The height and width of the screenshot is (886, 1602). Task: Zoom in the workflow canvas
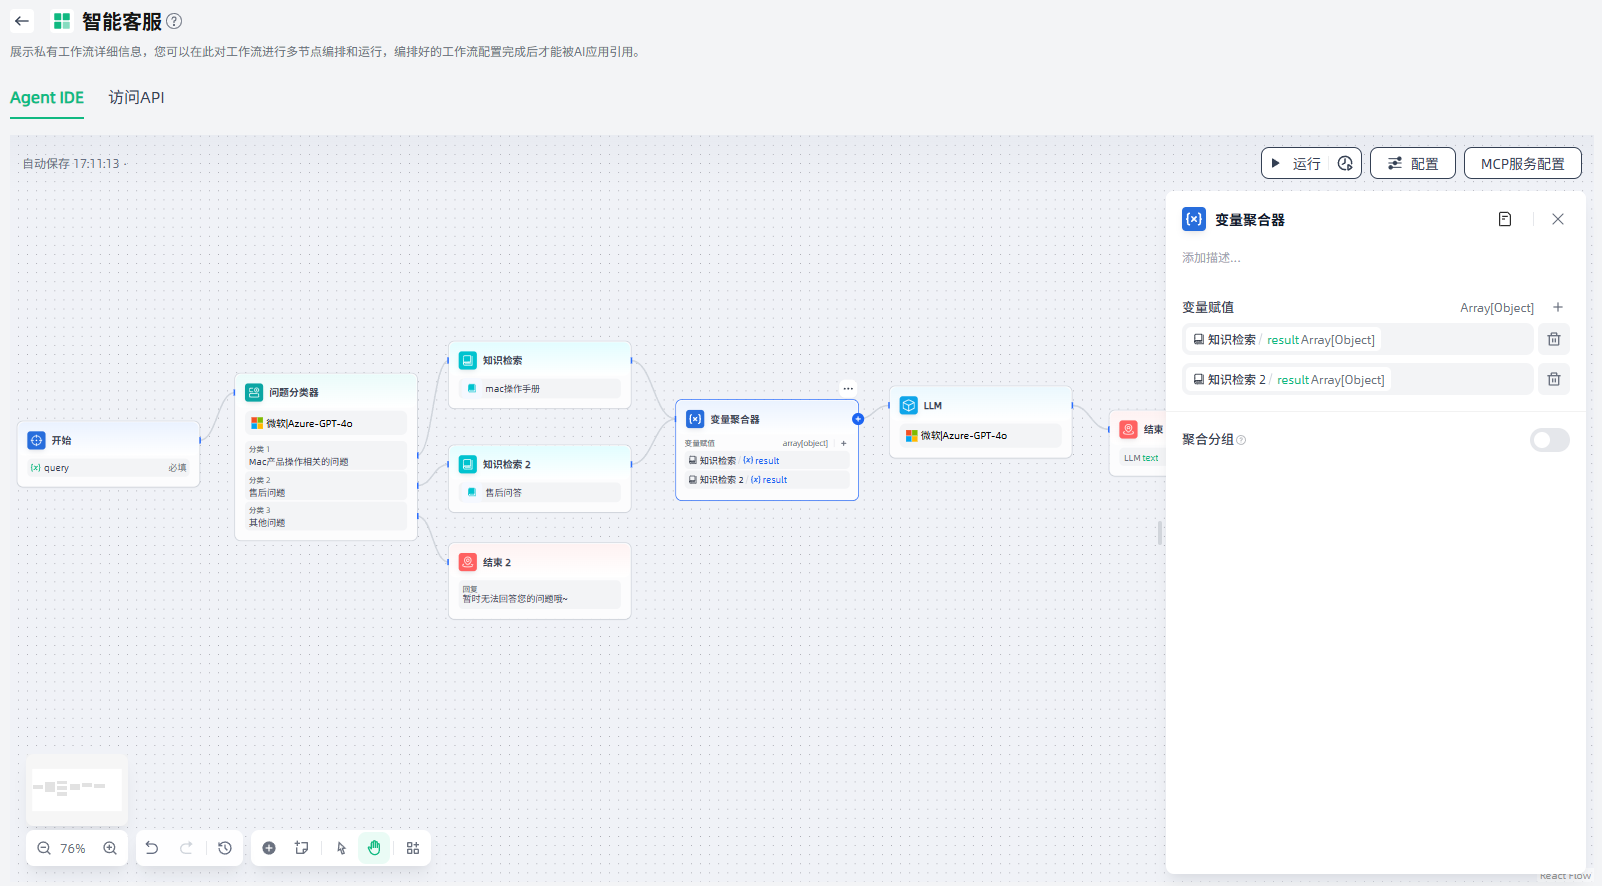pyautogui.click(x=110, y=848)
